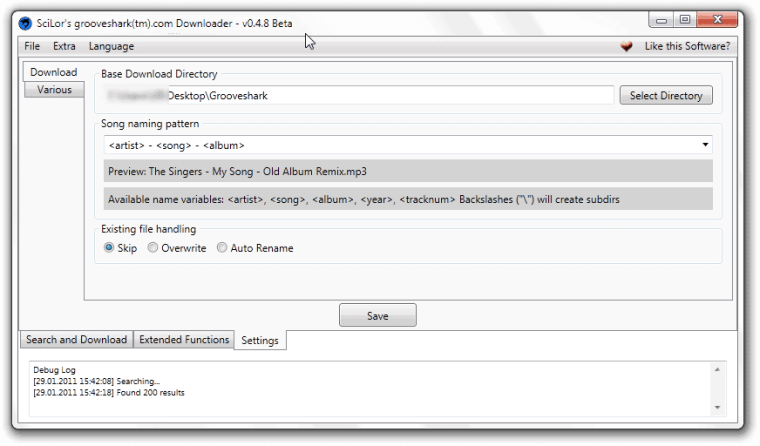Screen dimensions: 760x446
Task: Switch to Search and Download tab
Action: (x=76, y=340)
